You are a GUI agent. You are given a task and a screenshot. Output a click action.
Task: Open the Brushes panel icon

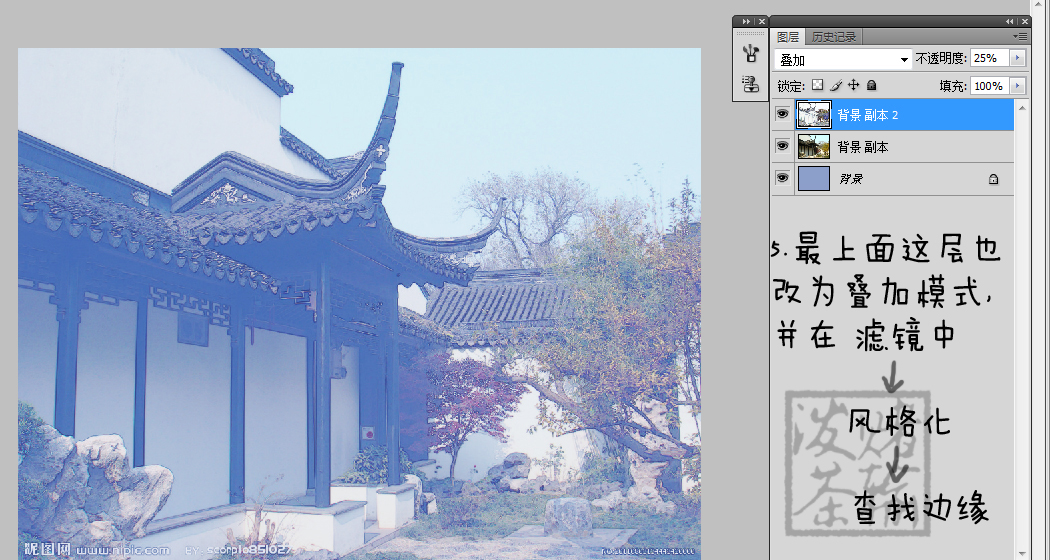tap(748, 53)
